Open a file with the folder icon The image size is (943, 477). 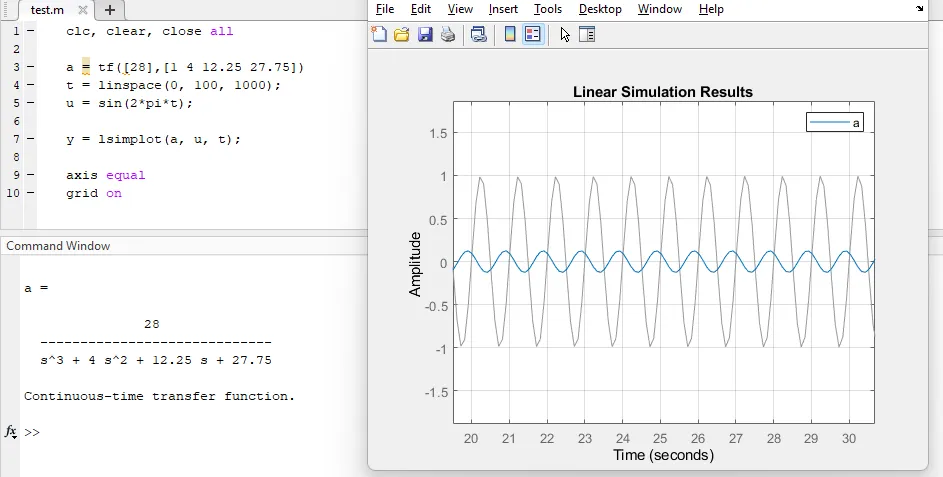coord(402,35)
